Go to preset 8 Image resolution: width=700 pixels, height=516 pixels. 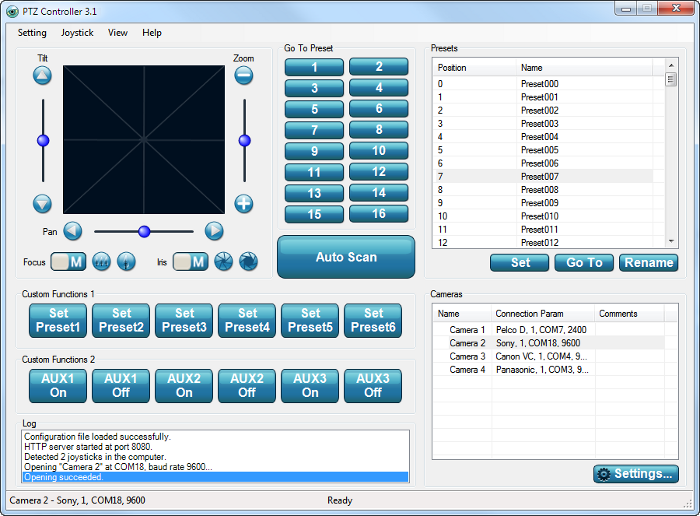pos(379,129)
